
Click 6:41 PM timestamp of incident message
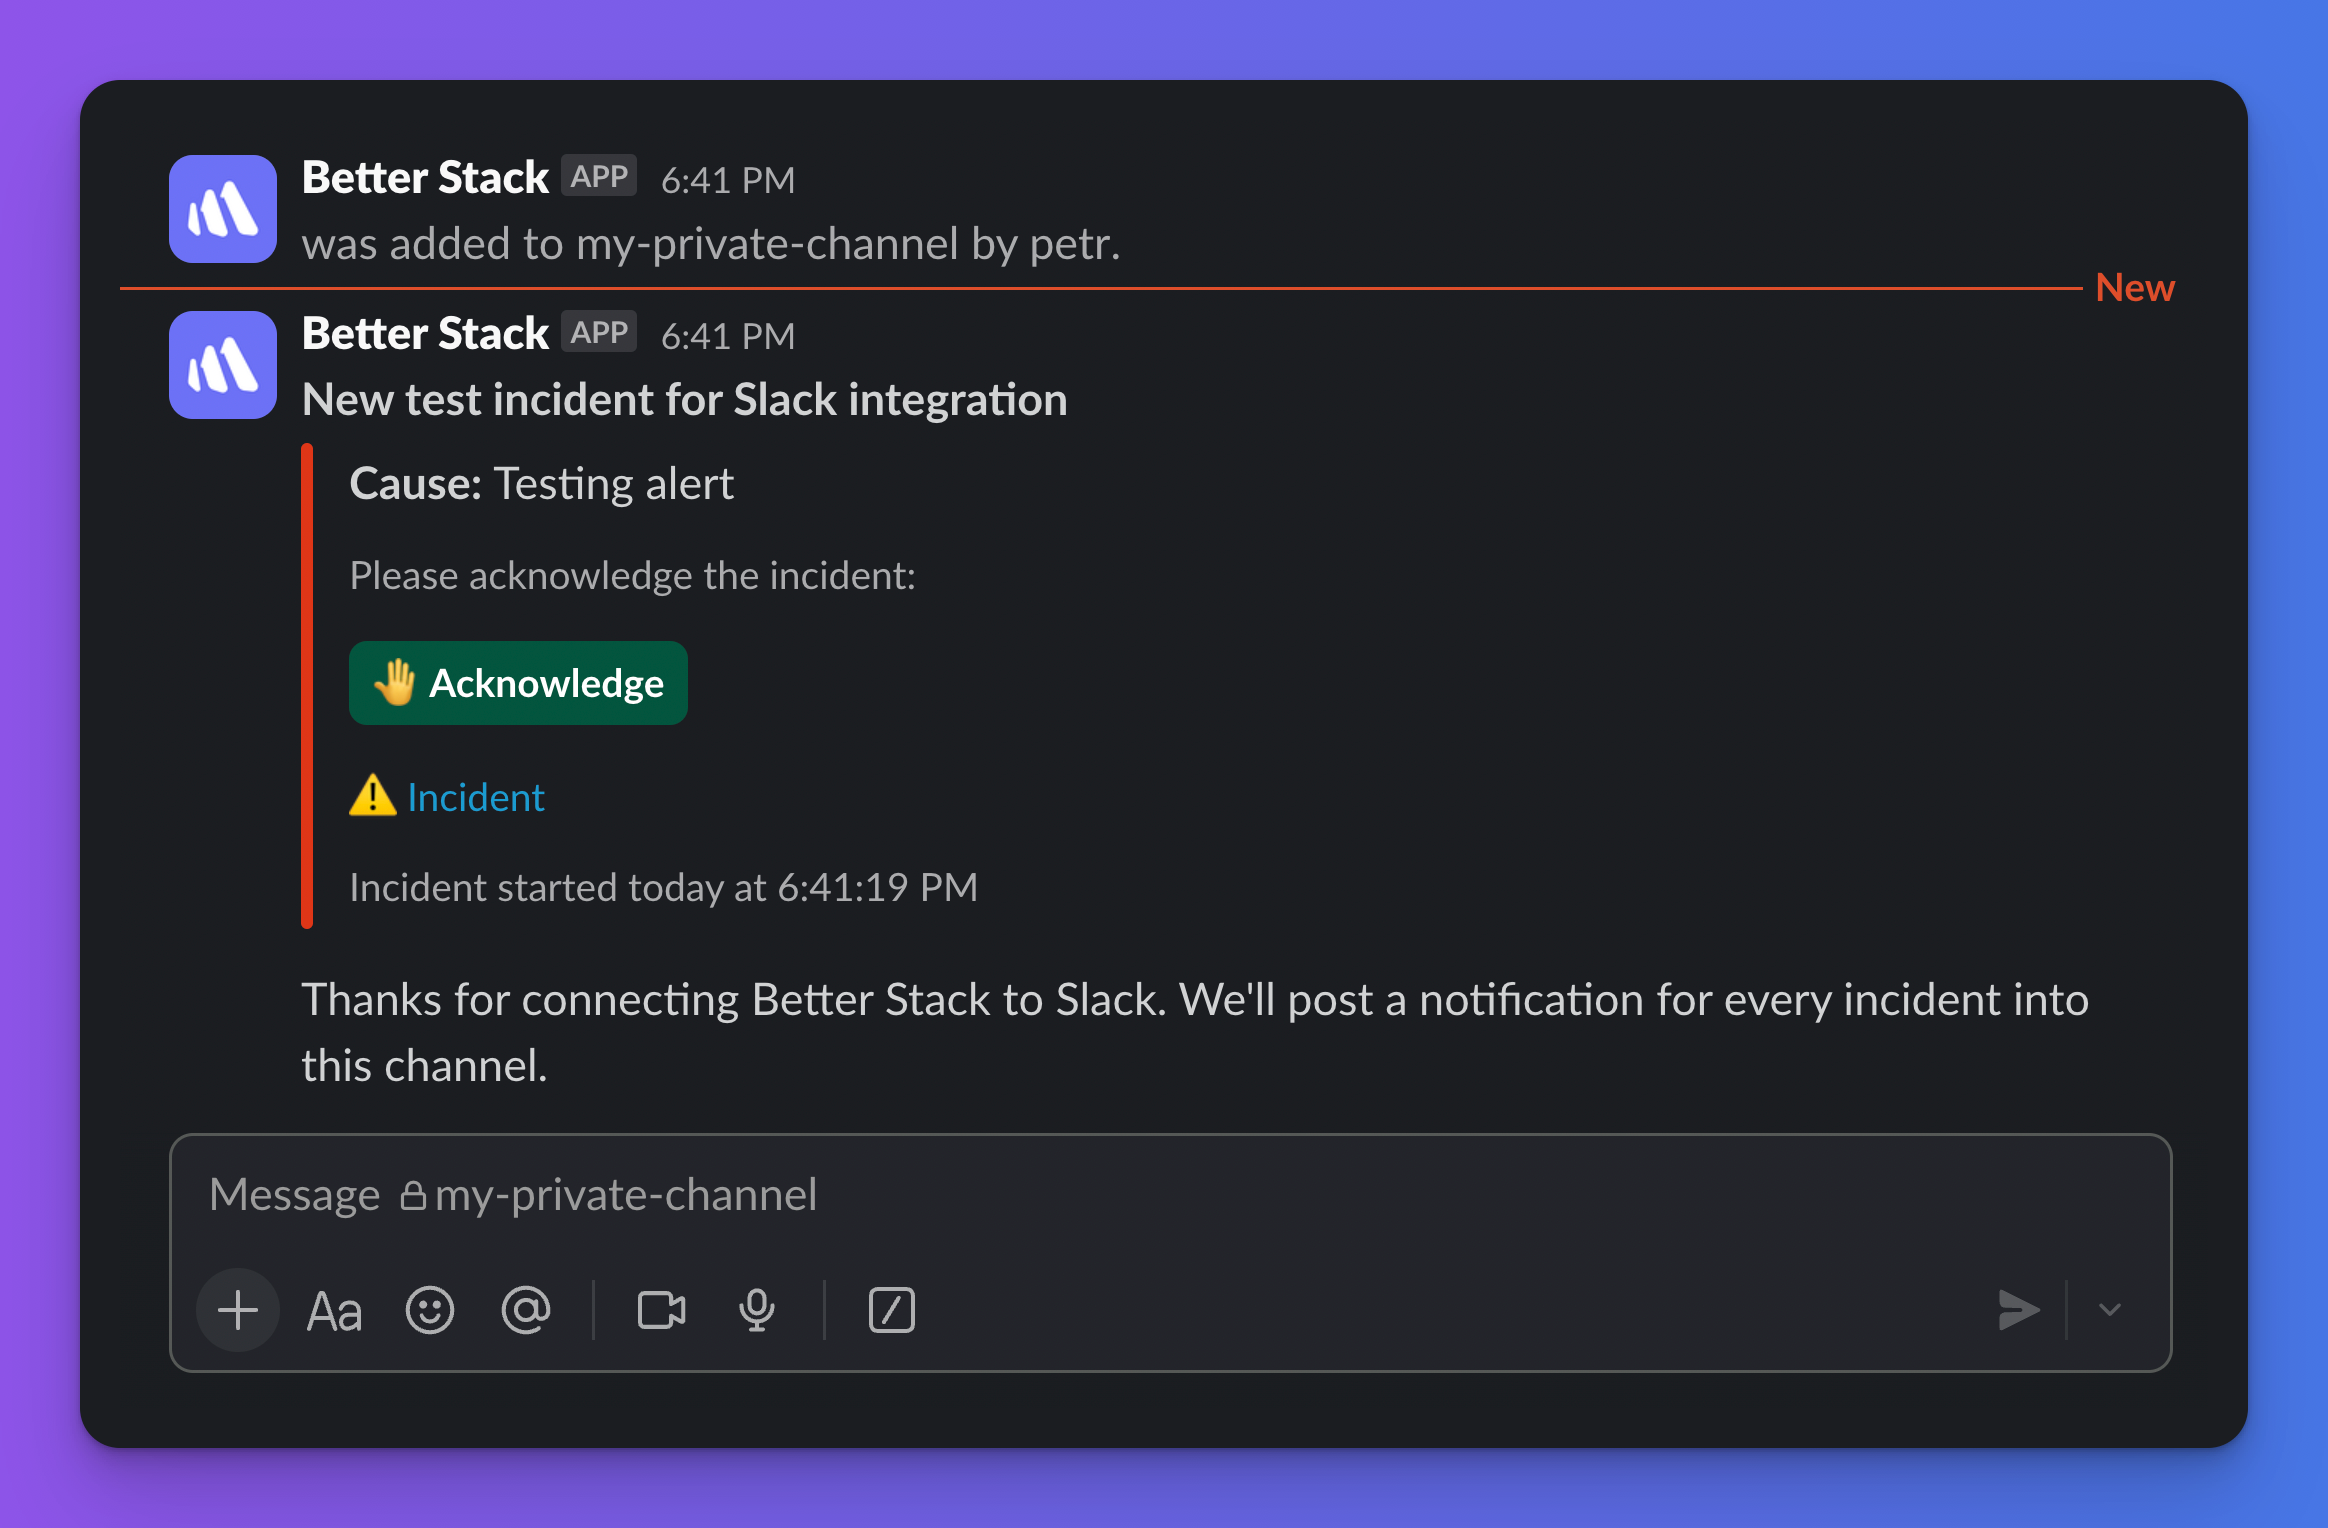coord(728,336)
